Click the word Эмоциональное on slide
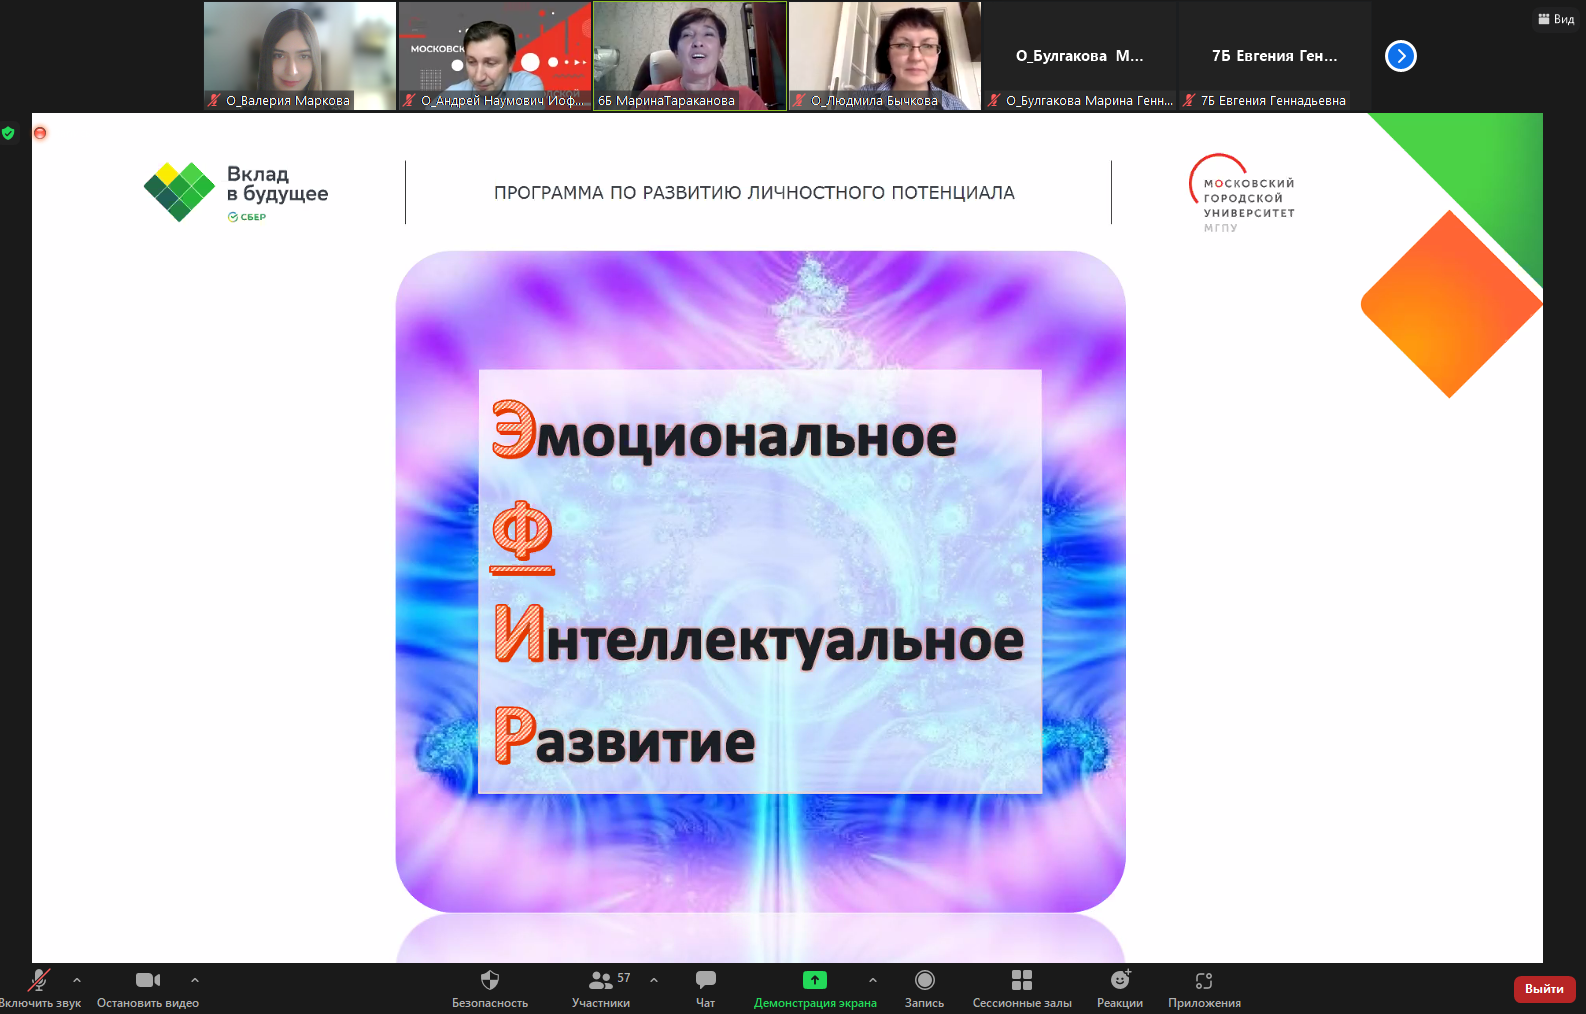This screenshot has height=1014, width=1586. tap(724, 432)
